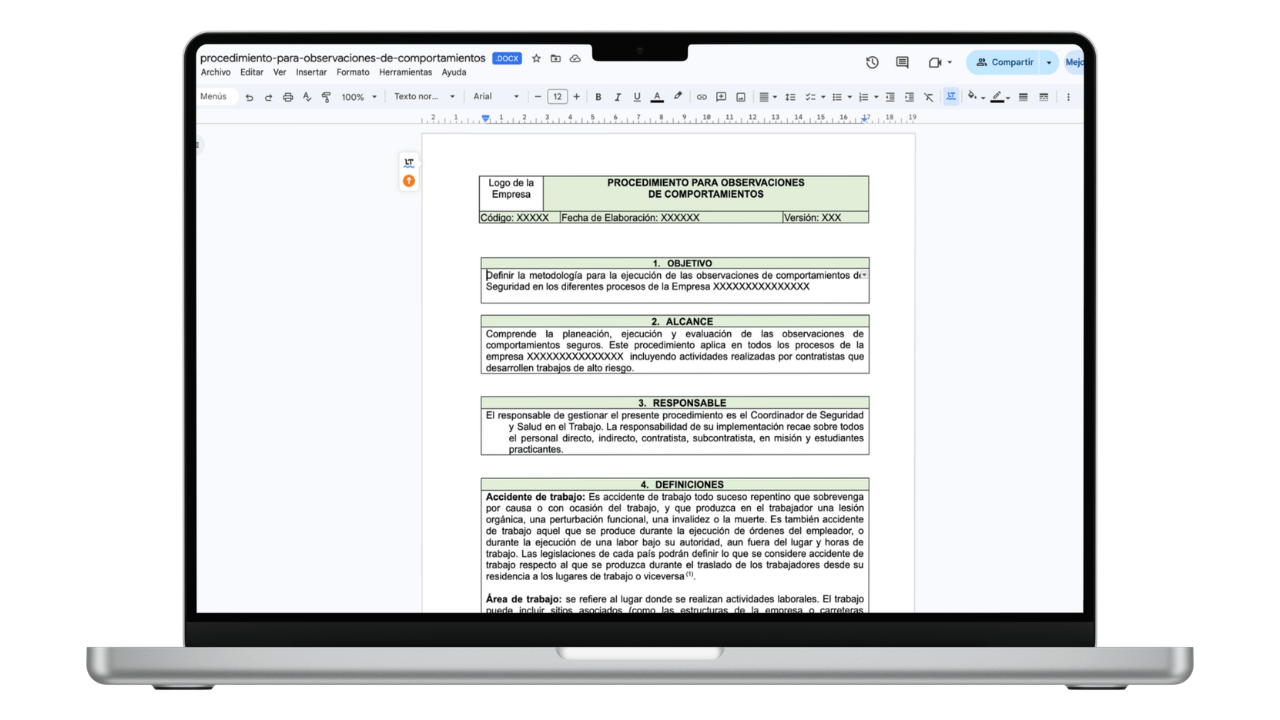
Task: Open the Herramientas menu
Action: (406, 72)
